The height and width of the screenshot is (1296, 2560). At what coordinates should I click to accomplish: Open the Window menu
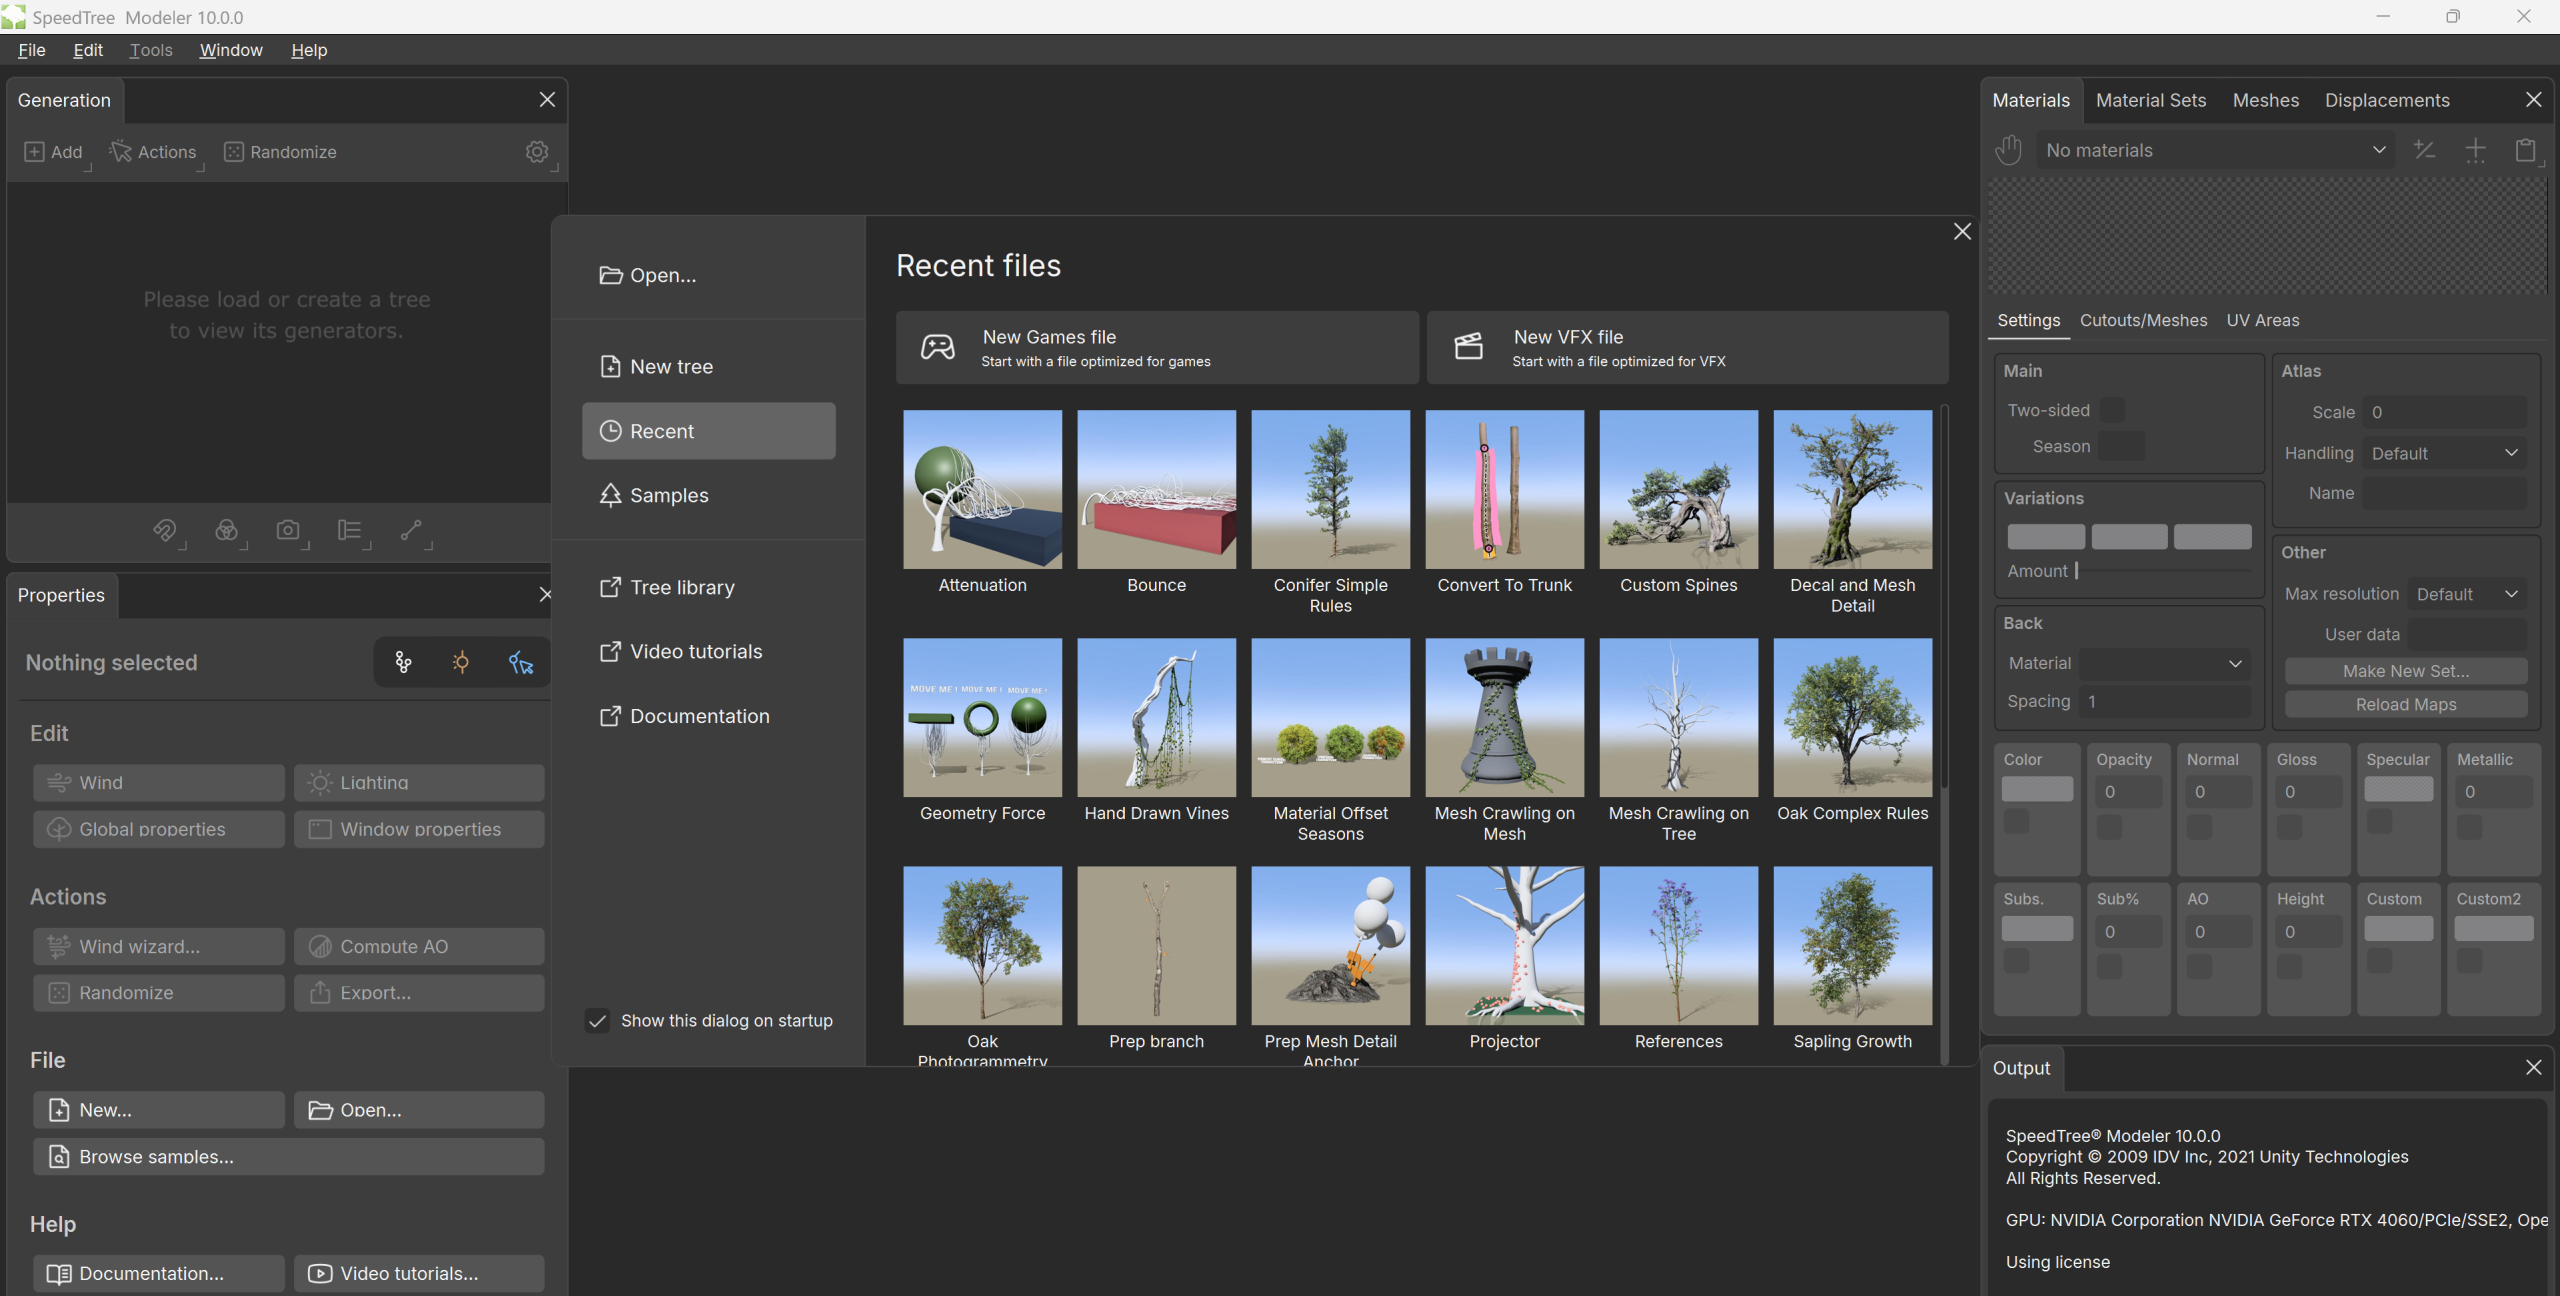point(231,50)
